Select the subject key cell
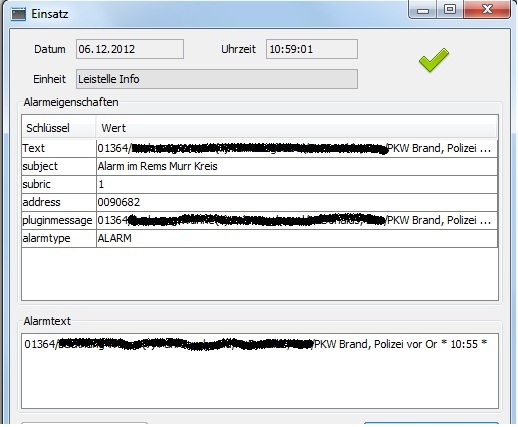The width and height of the screenshot is (518, 427). coord(59,166)
